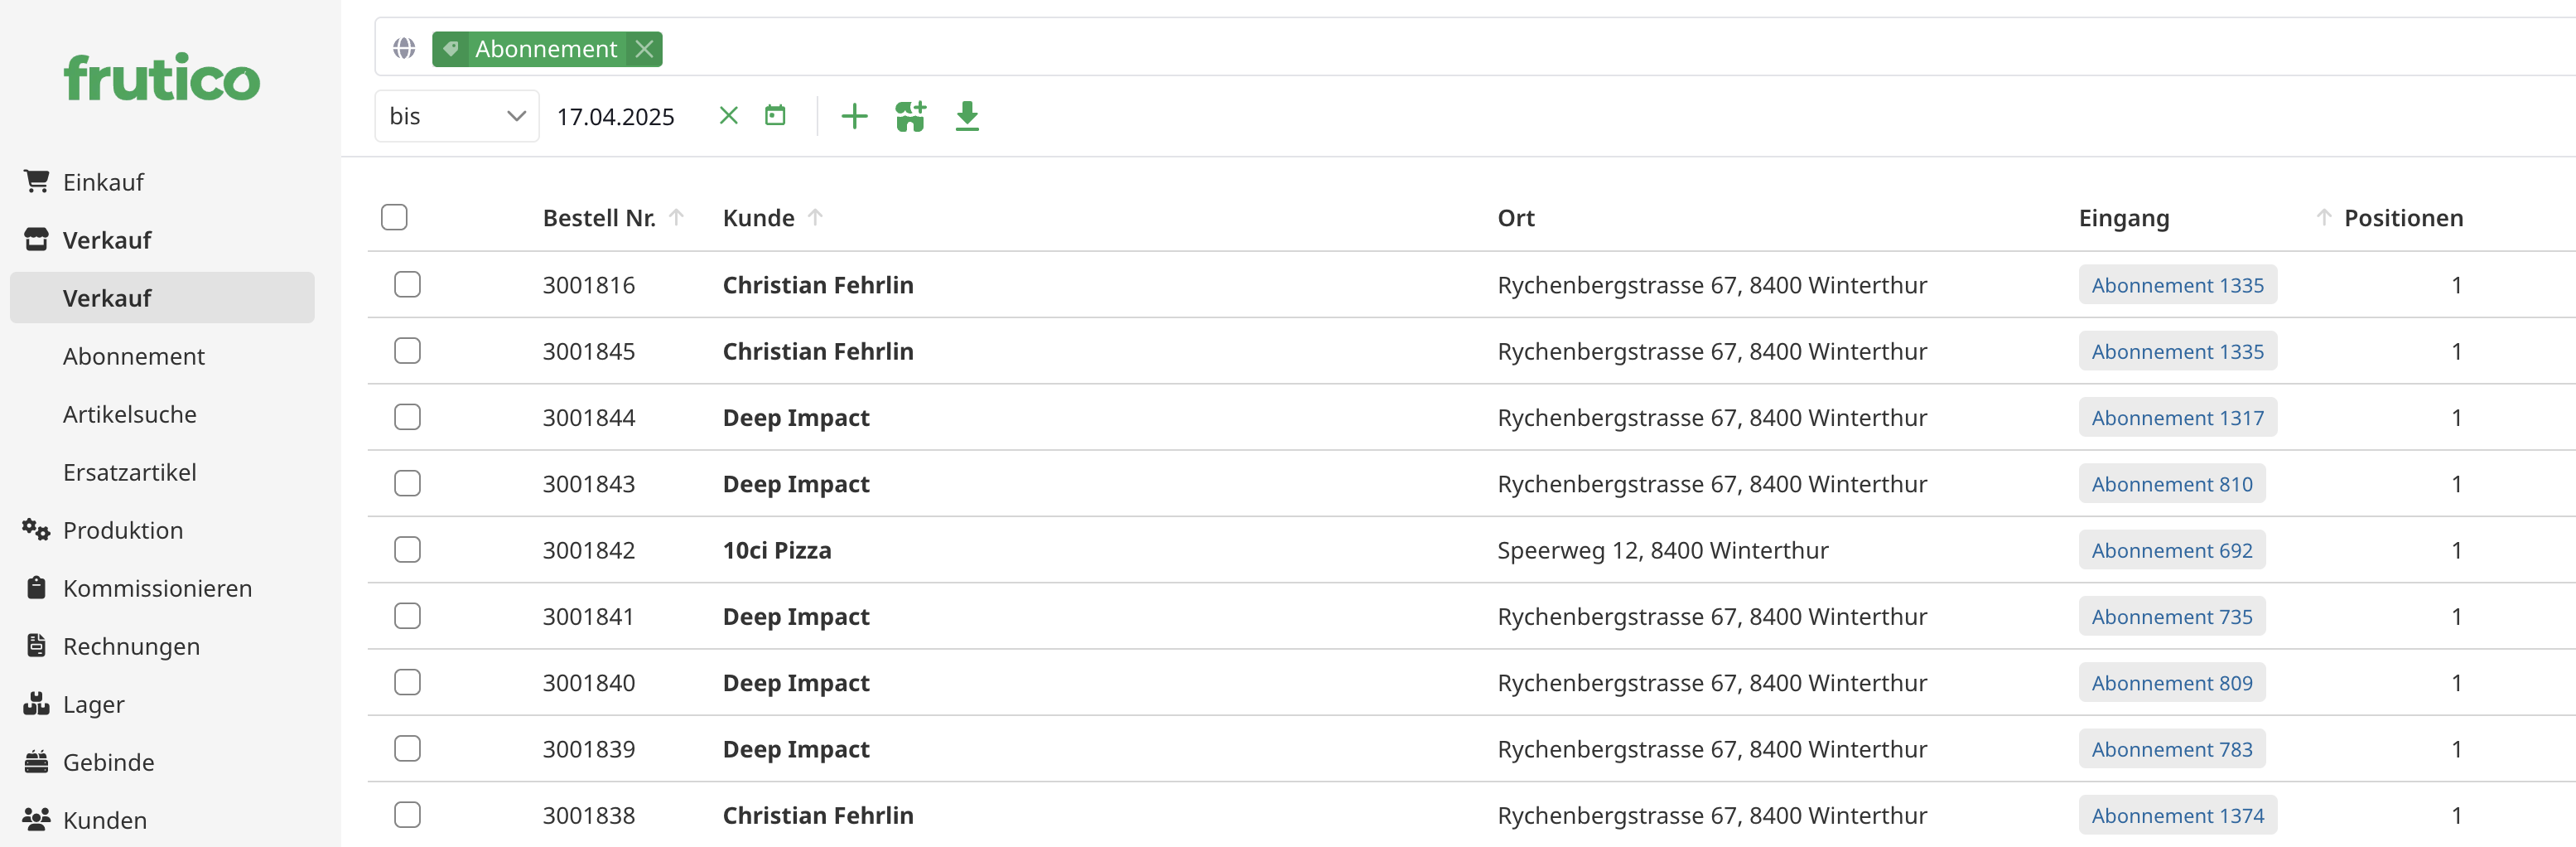Open Kommissionieren from the sidebar

click(157, 588)
